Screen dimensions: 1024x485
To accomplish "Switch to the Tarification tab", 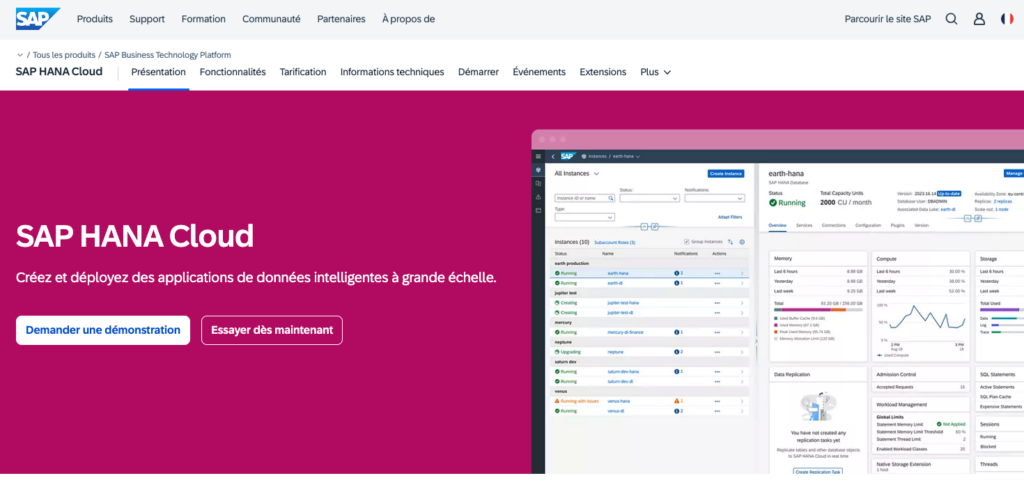I will coord(303,72).
